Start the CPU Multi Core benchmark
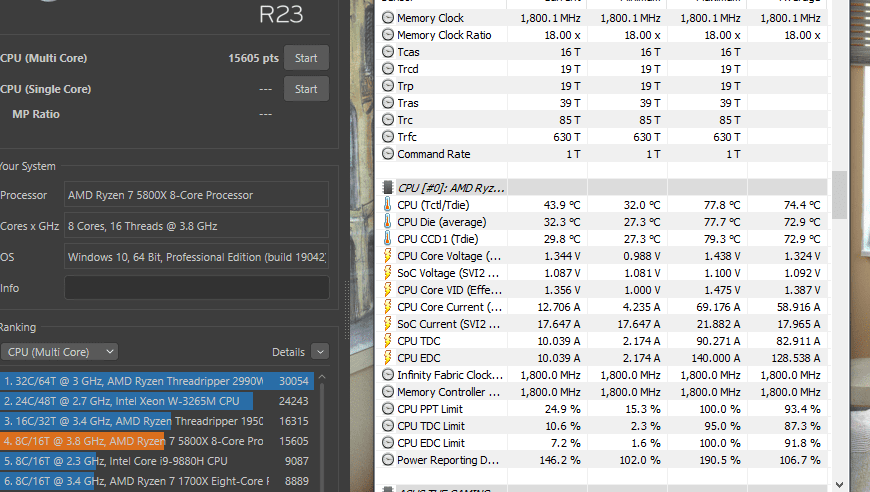This screenshot has height=492, width=870. (x=306, y=58)
